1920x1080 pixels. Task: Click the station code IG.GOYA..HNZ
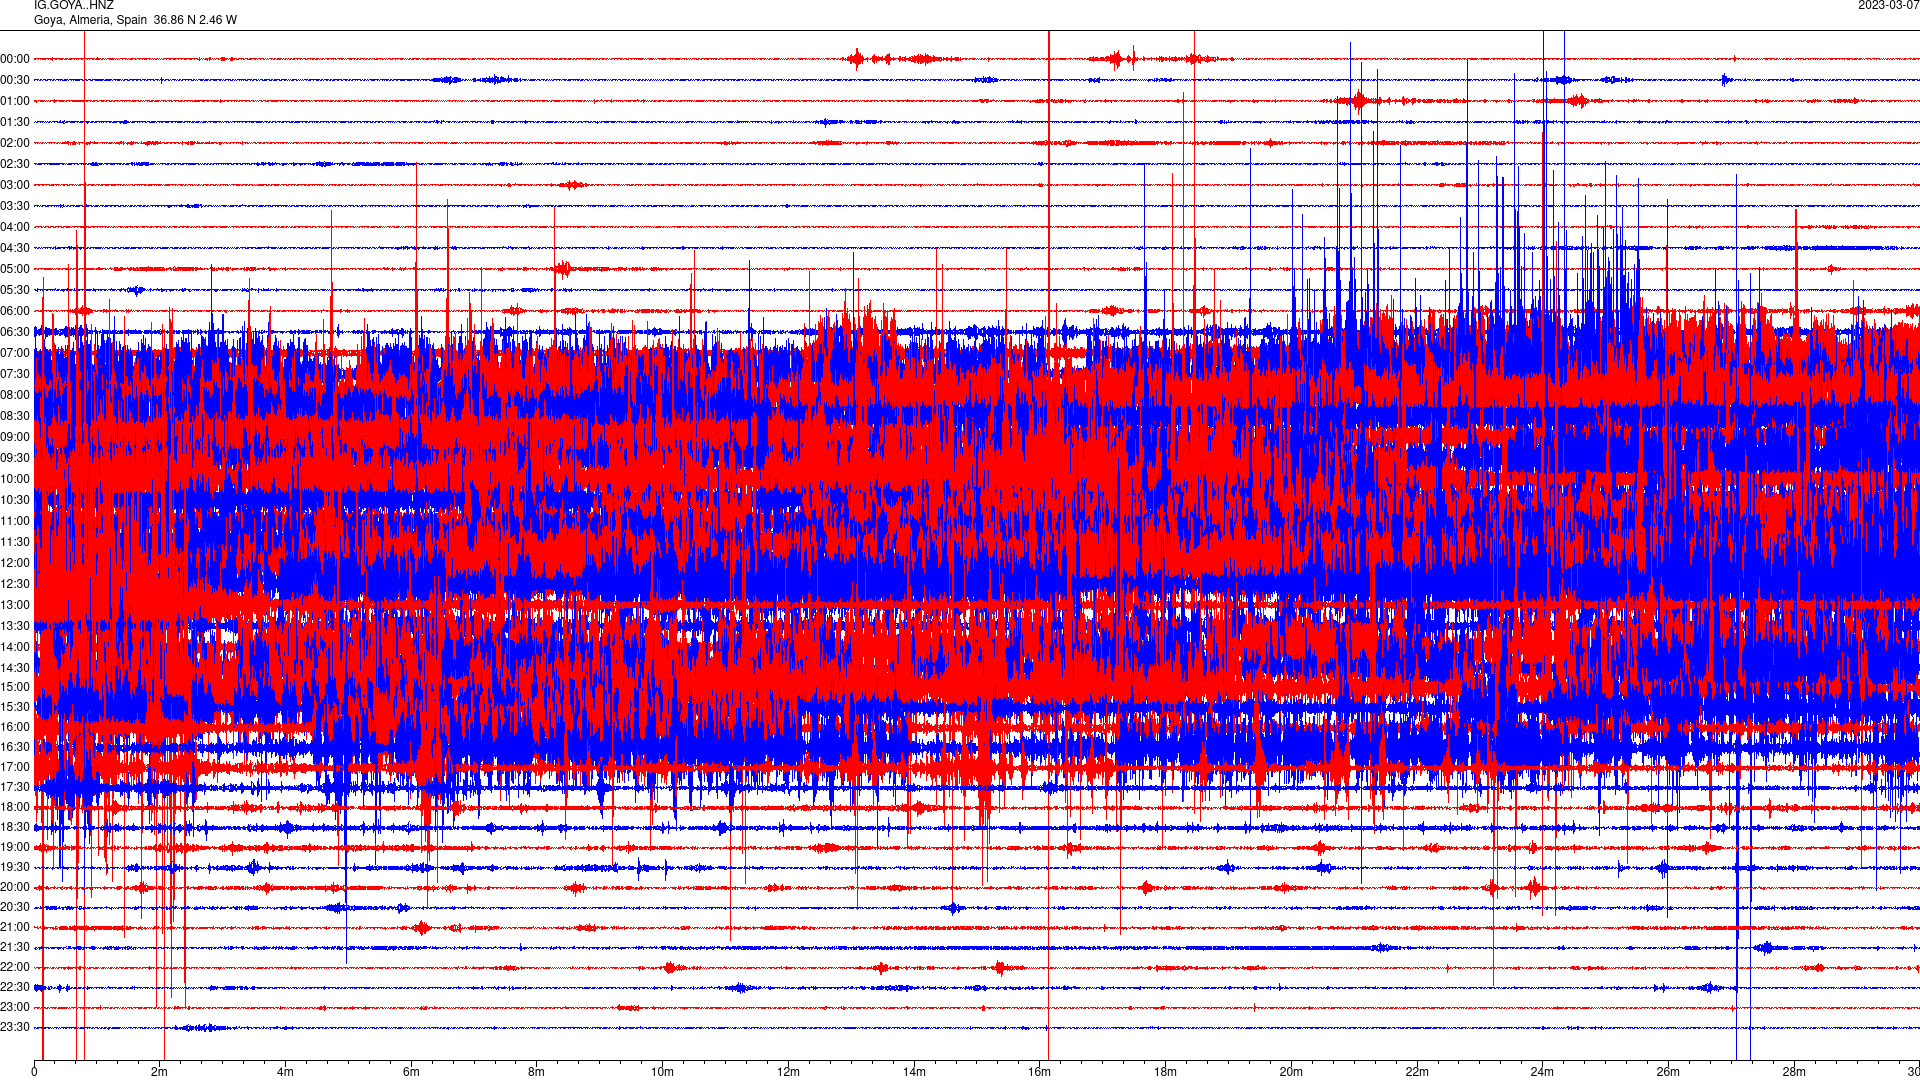pos(74,6)
